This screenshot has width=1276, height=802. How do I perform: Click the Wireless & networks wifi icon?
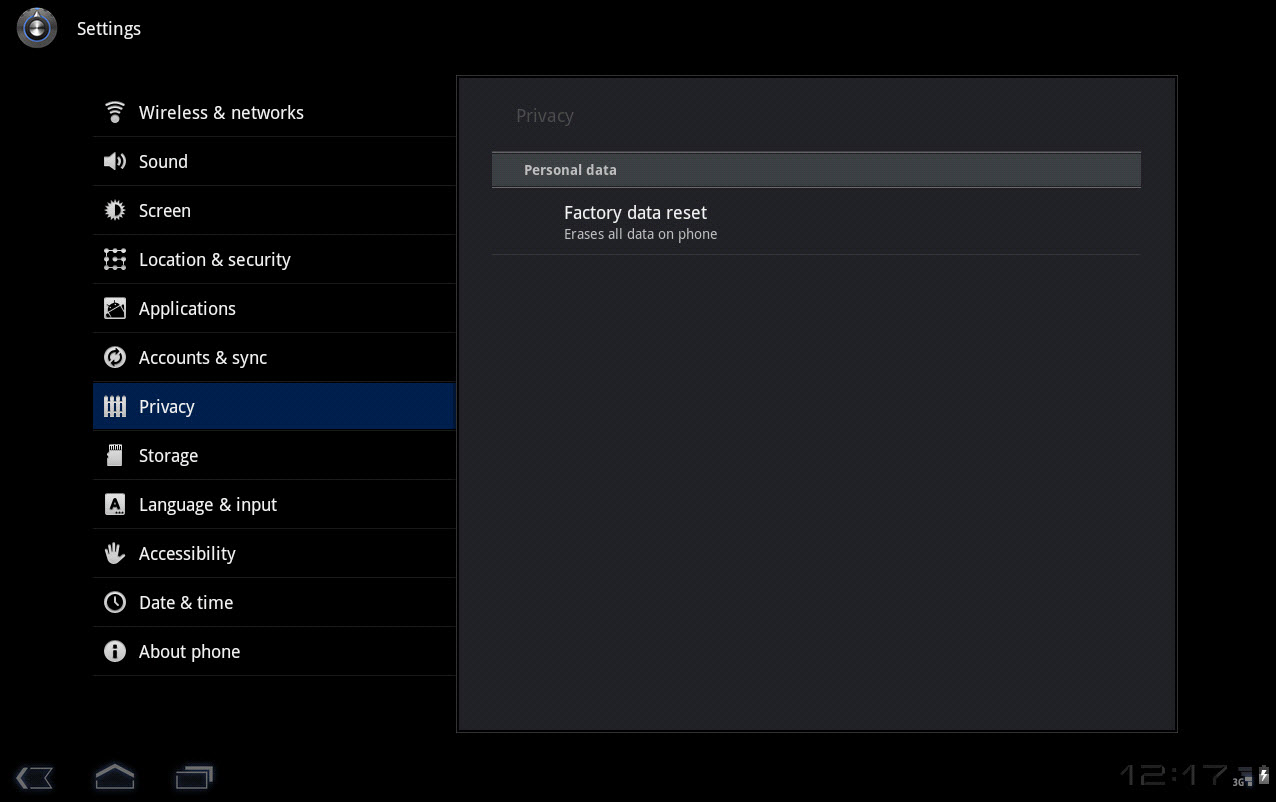click(x=115, y=112)
